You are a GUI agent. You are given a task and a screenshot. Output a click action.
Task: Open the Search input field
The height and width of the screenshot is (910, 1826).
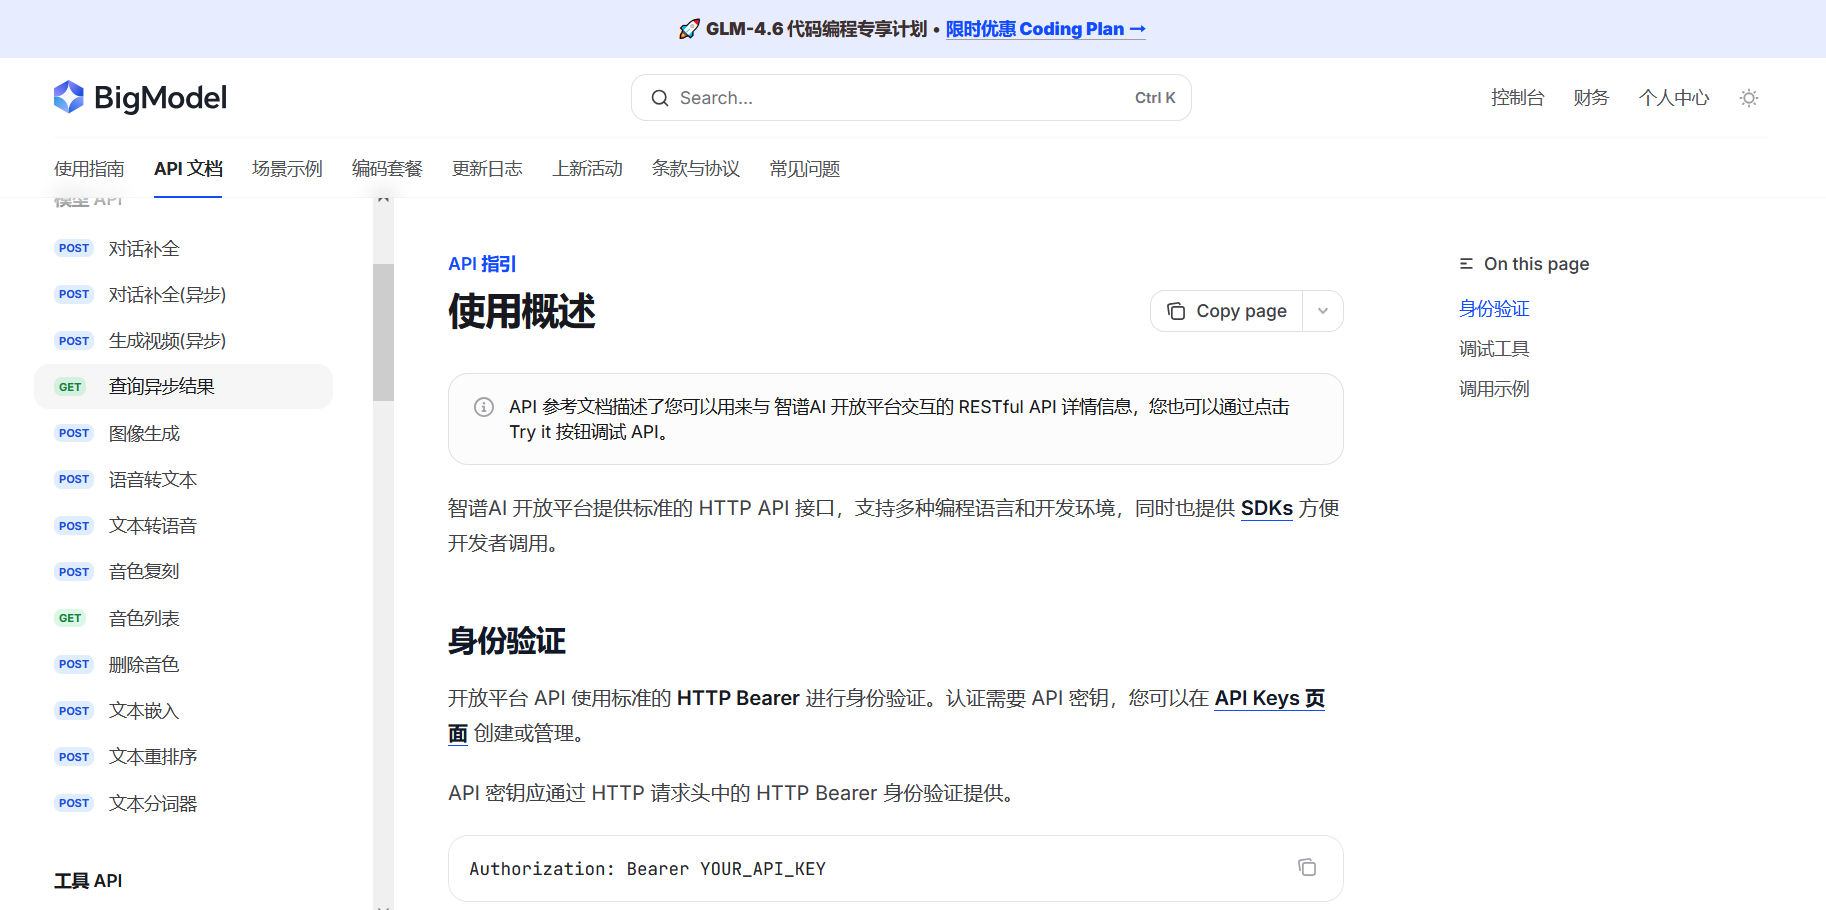click(x=911, y=98)
